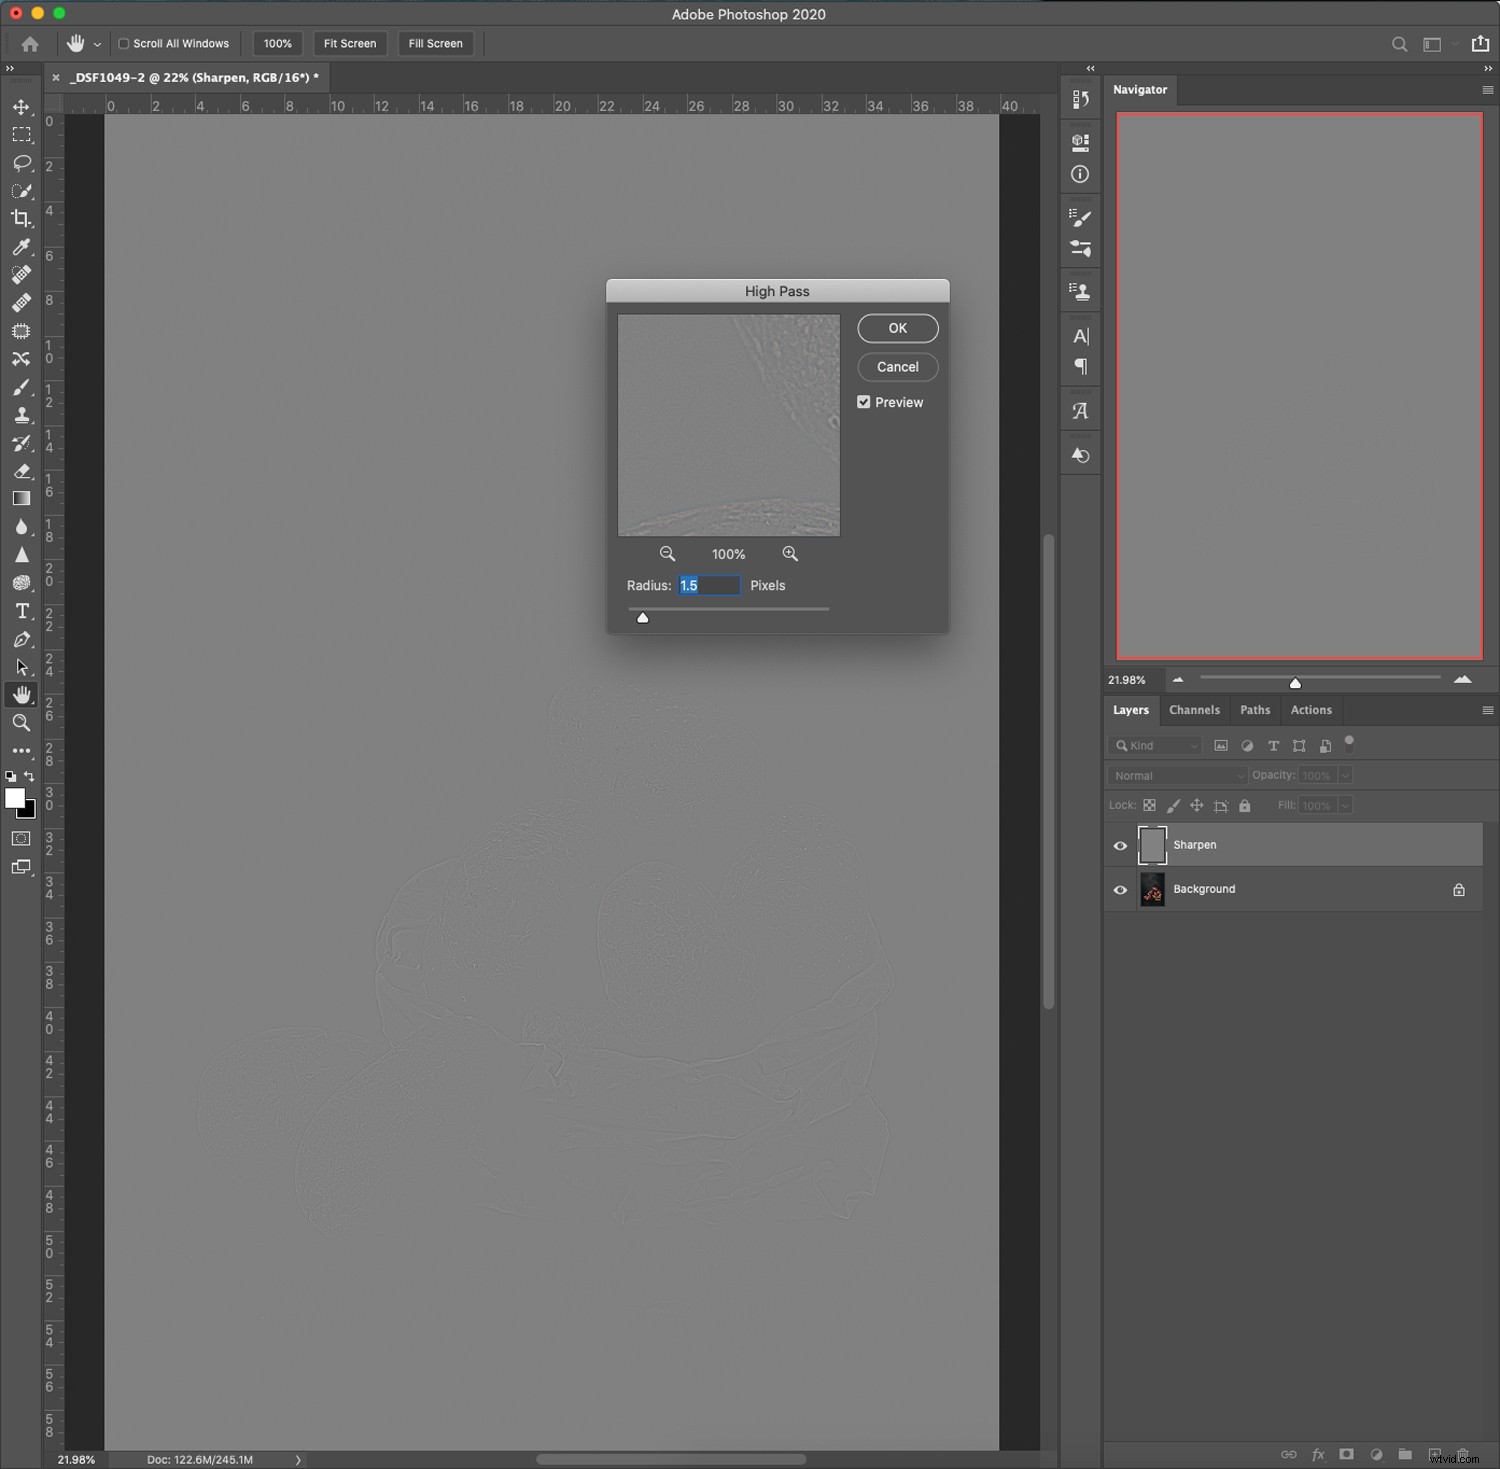
Task: Select the Crop tool
Action: [21, 219]
